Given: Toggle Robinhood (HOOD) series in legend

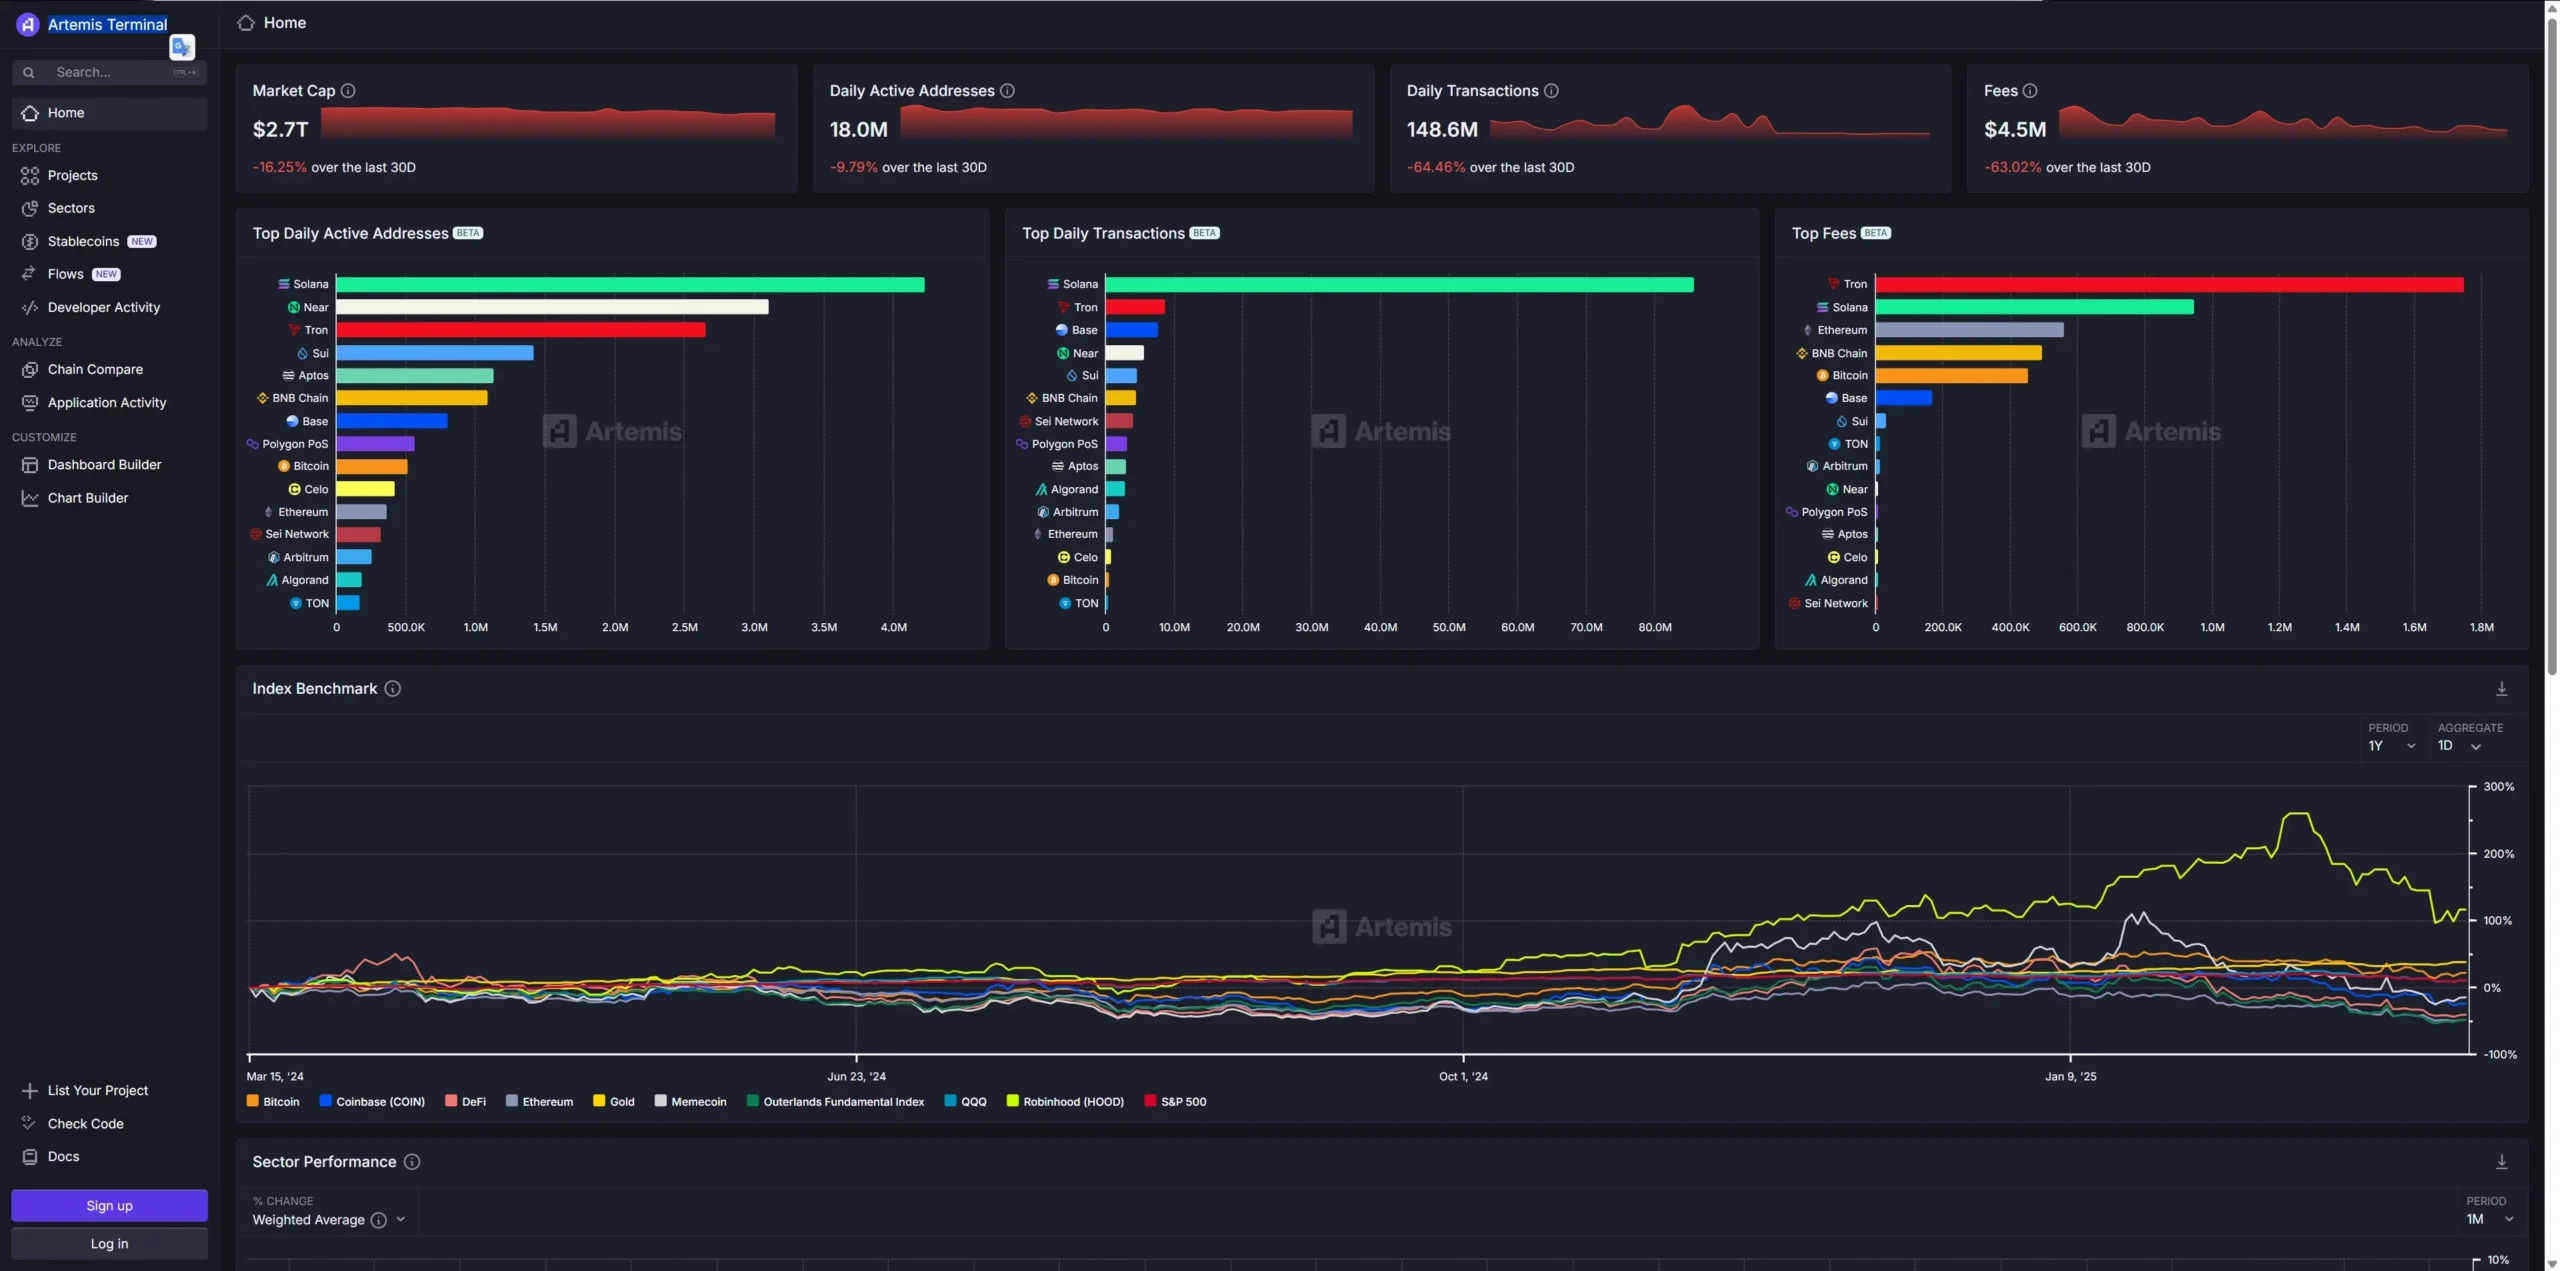Looking at the screenshot, I should click(1065, 1101).
